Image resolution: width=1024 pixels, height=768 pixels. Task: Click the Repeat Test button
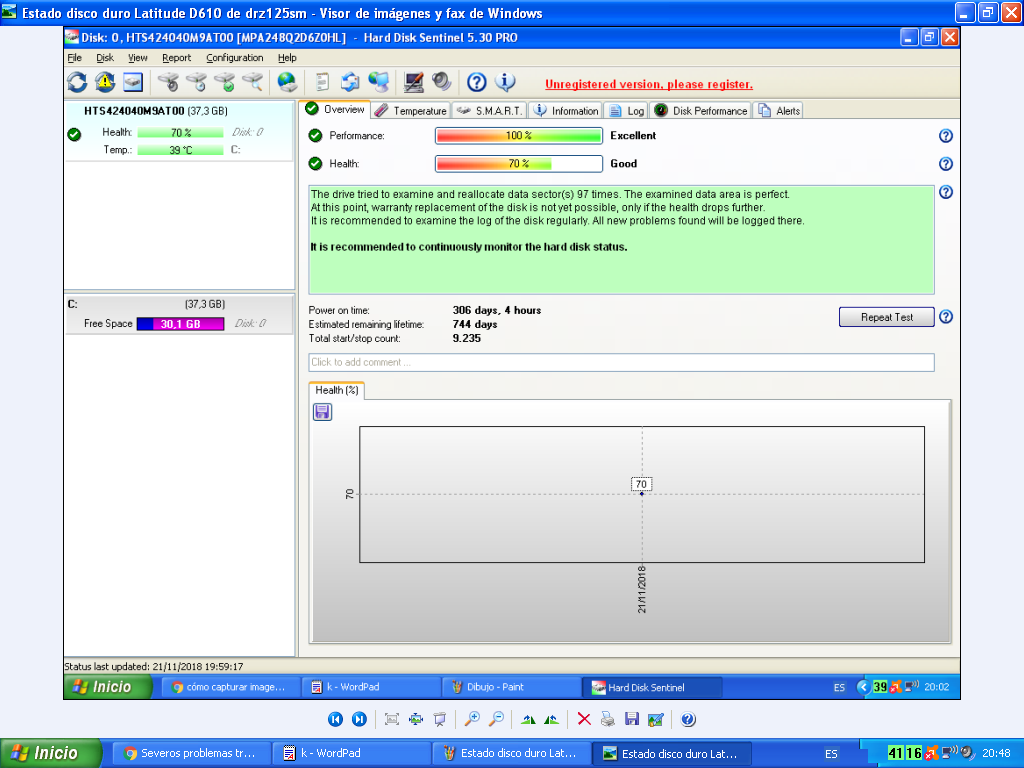click(886, 317)
